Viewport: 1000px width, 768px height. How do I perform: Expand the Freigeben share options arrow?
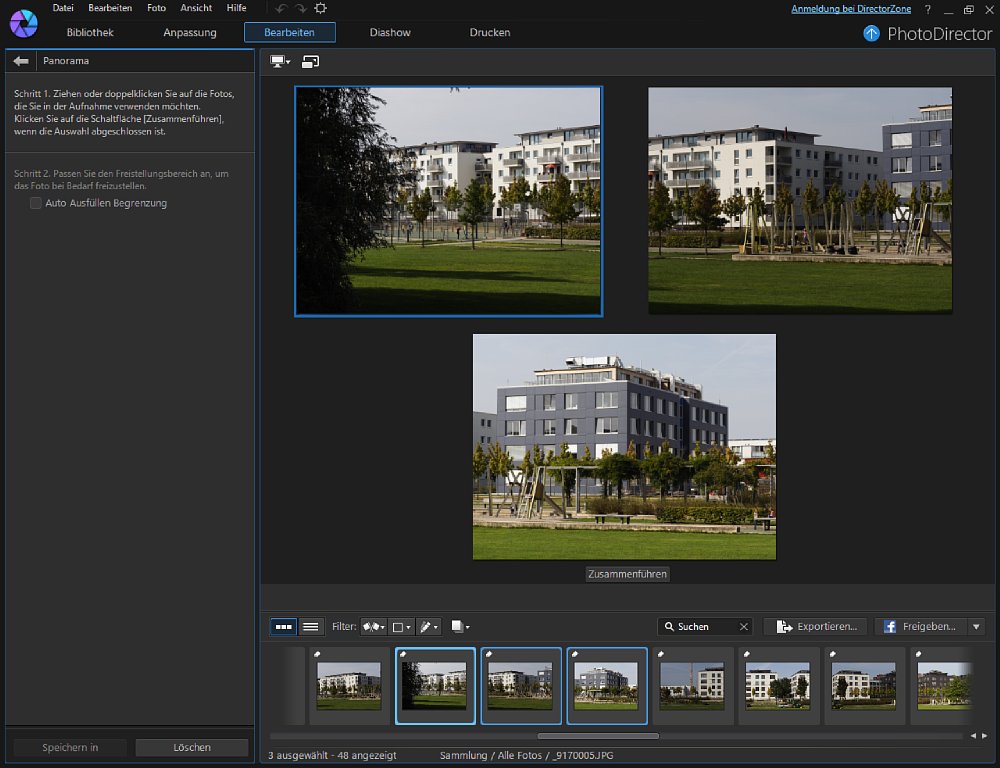coord(976,626)
